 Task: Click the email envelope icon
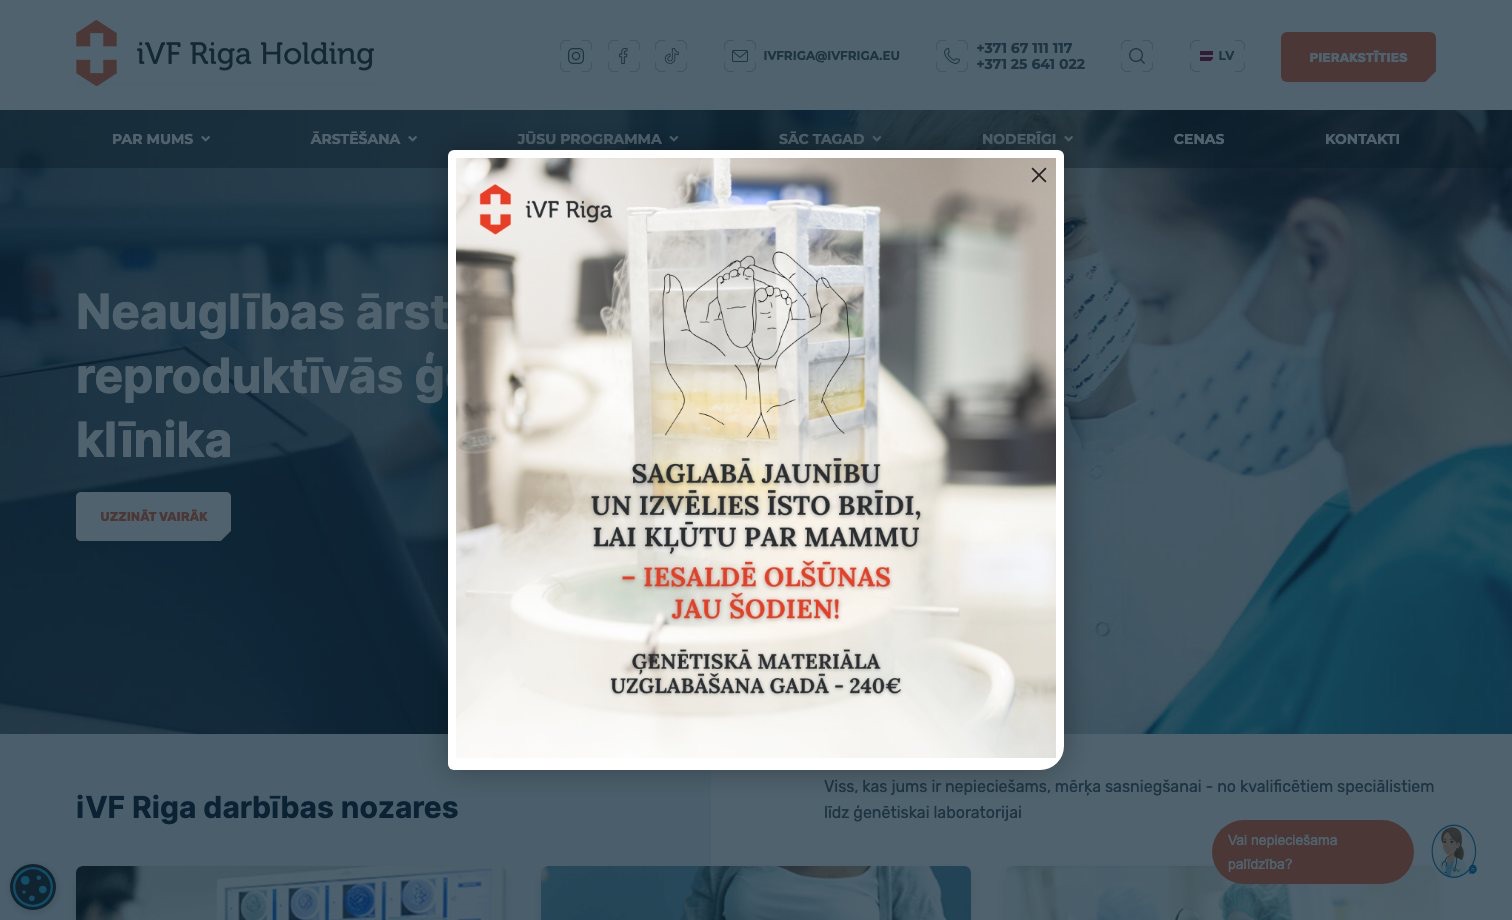[740, 56]
